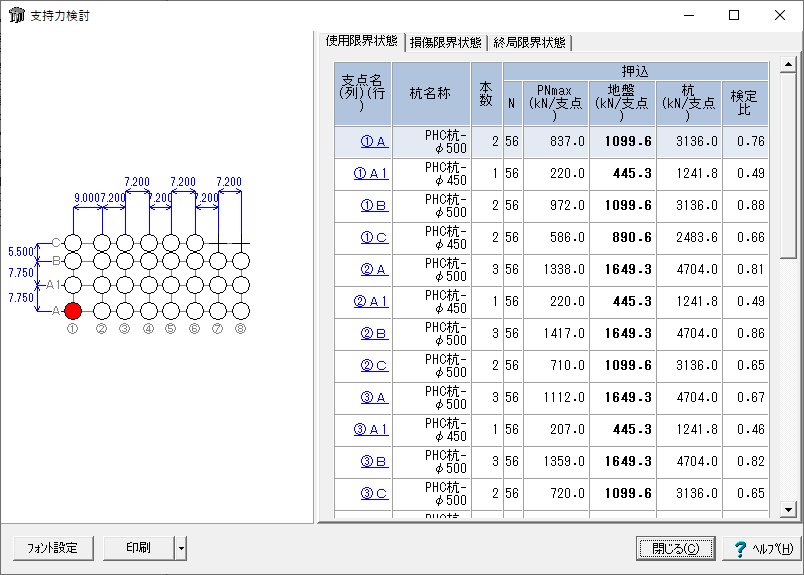The width and height of the screenshot is (804, 575).
Task: Select the pile circle at row B column ⑧
Action: click(x=241, y=261)
